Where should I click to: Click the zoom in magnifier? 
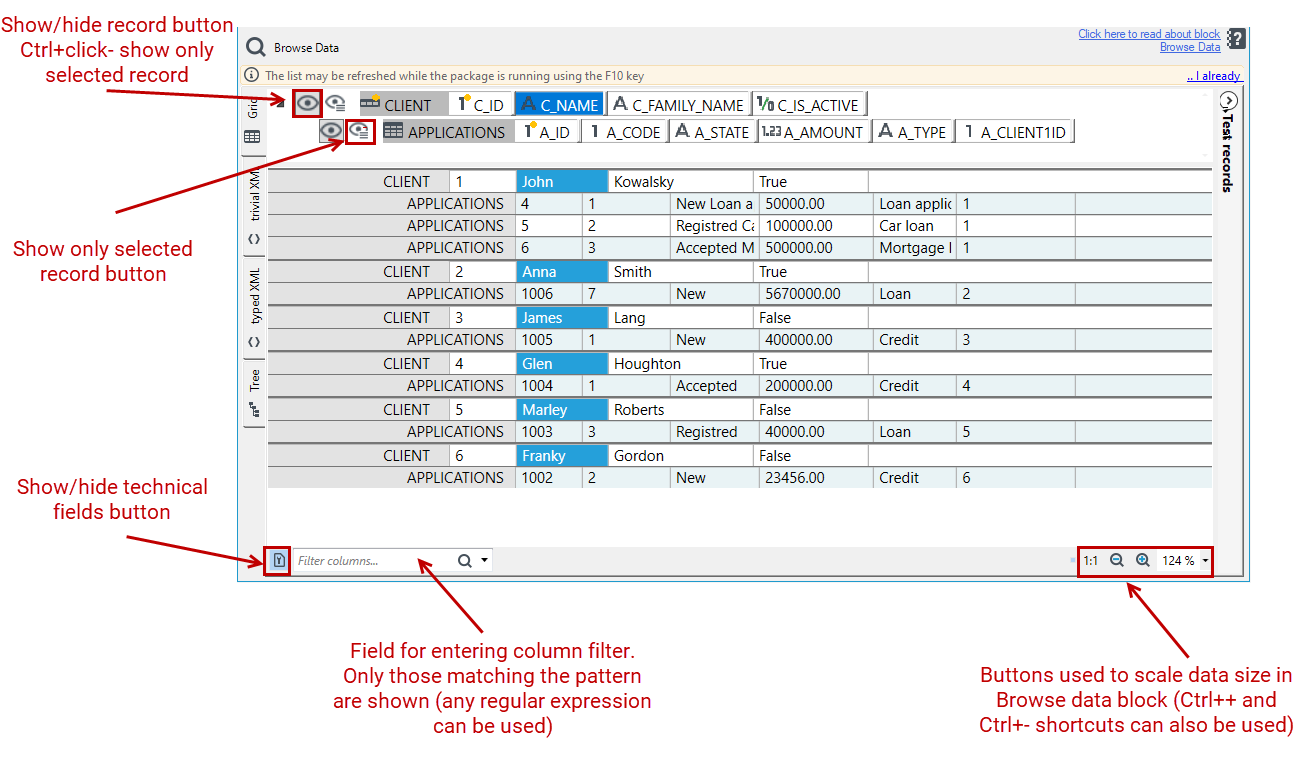1143,561
